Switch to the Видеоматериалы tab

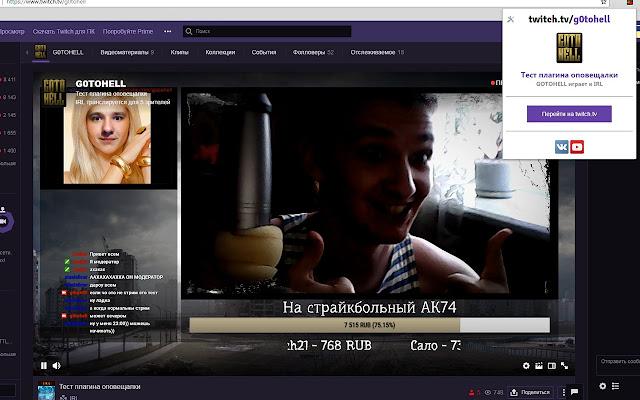pyautogui.click(x=127, y=52)
